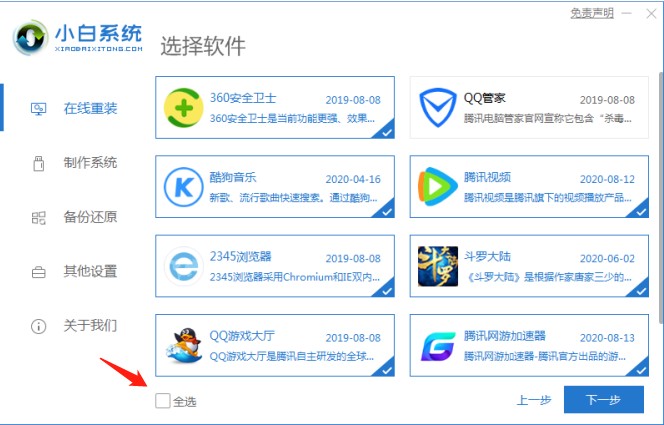
Task: Click the 酷狗音乐 K logo icon
Action: click(183, 187)
